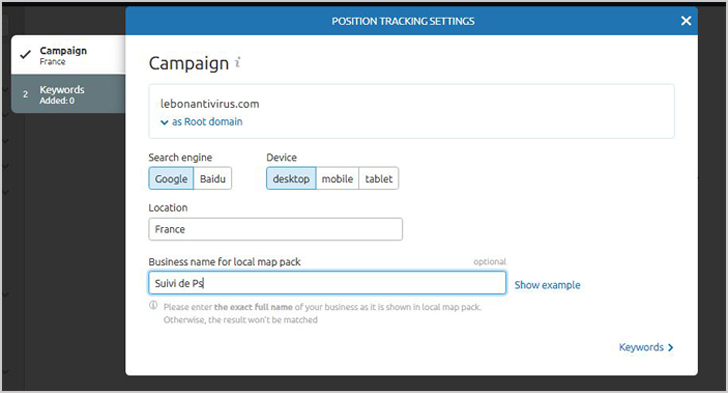728x393 pixels.
Task: Choose the tablet device option
Action: tap(378, 178)
